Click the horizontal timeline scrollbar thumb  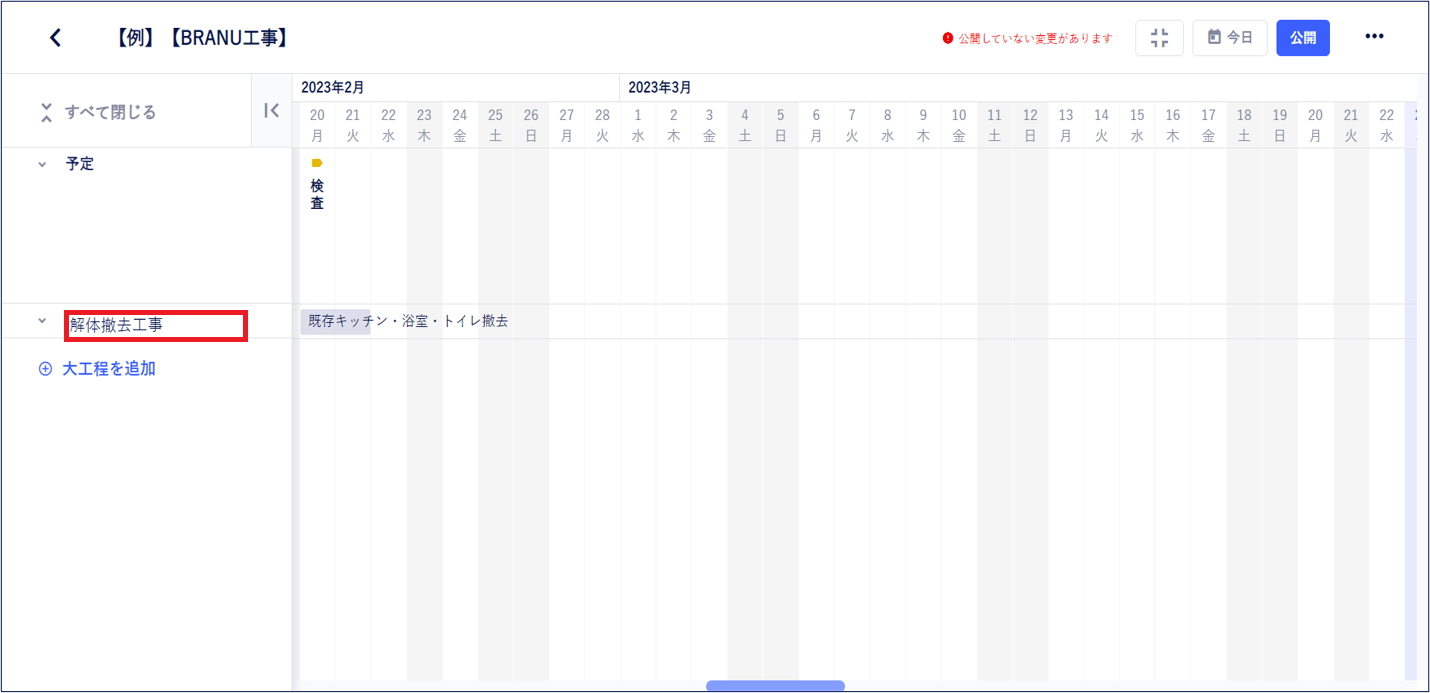click(x=775, y=686)
